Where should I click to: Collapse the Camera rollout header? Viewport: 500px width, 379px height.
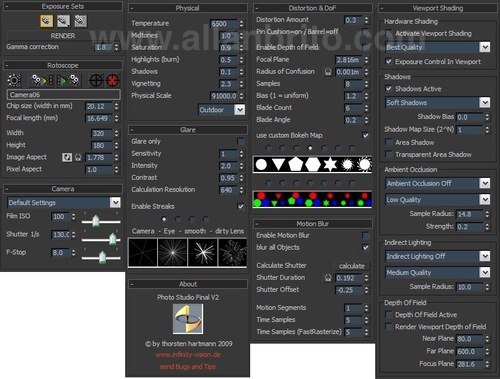[x=63, y=189]
